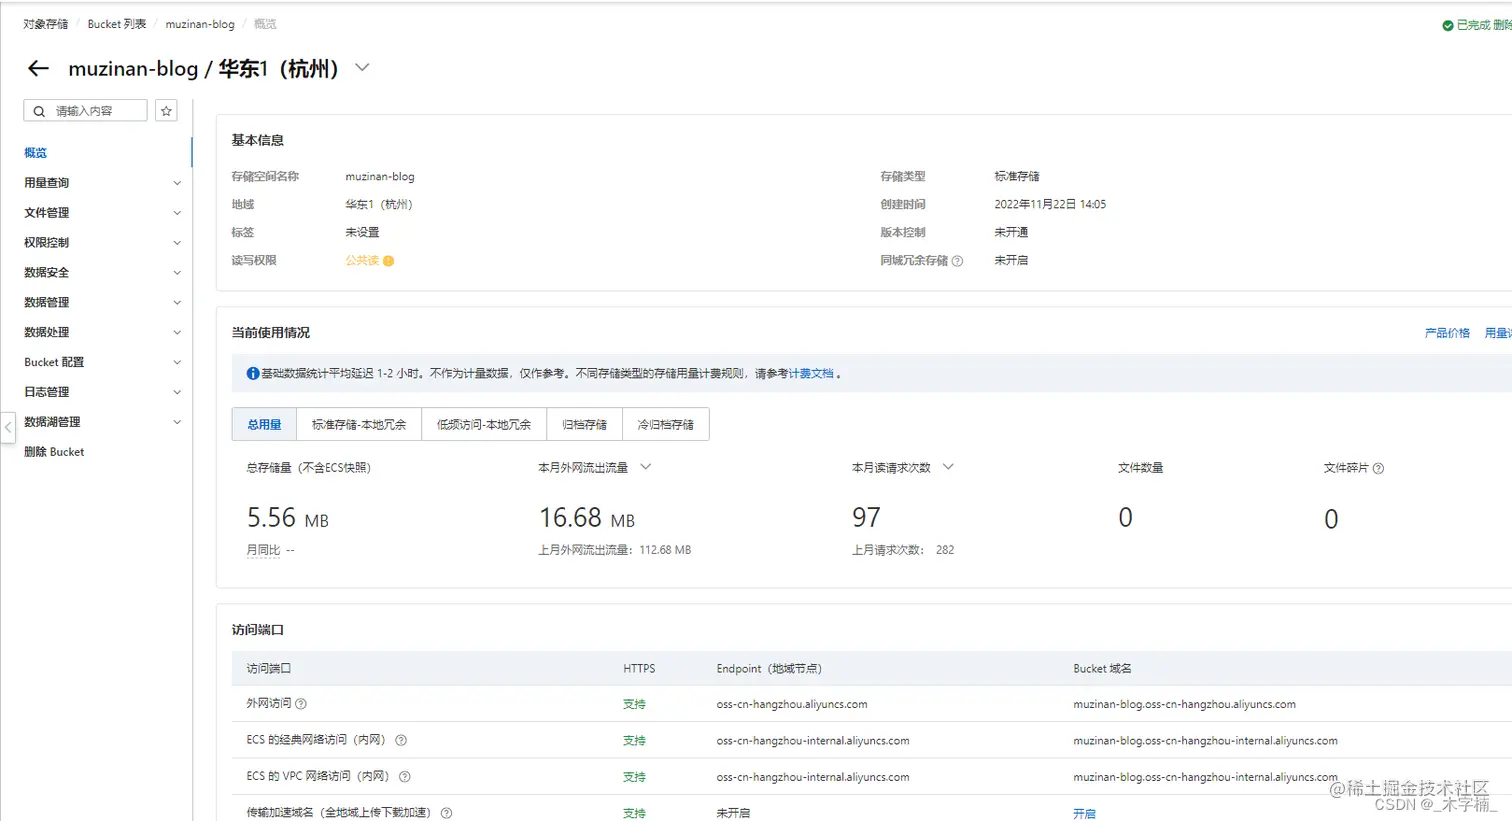Open help icon next to 文件碎片
The width and height of the screenshot is (1512, 821).
(x=1378, y=468)
